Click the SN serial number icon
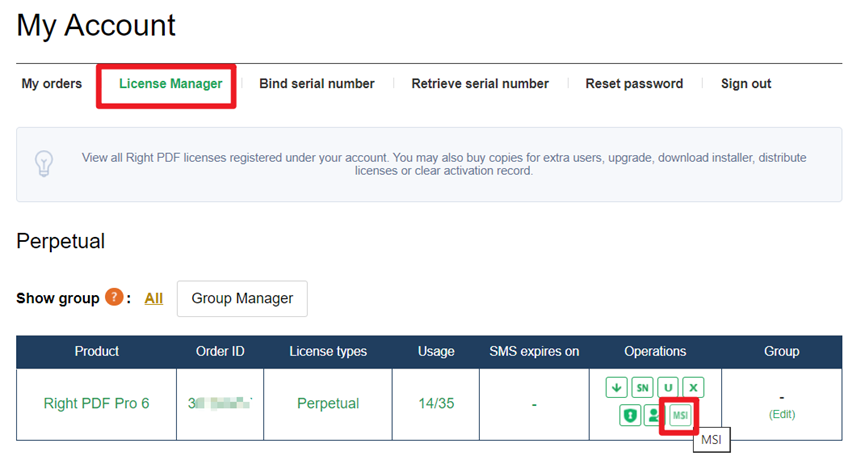865x469 pixels. [x=642, y=387]
